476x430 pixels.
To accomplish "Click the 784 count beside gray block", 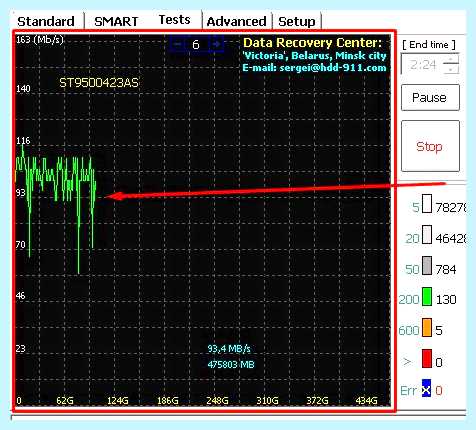I will (x=446, y=269).
